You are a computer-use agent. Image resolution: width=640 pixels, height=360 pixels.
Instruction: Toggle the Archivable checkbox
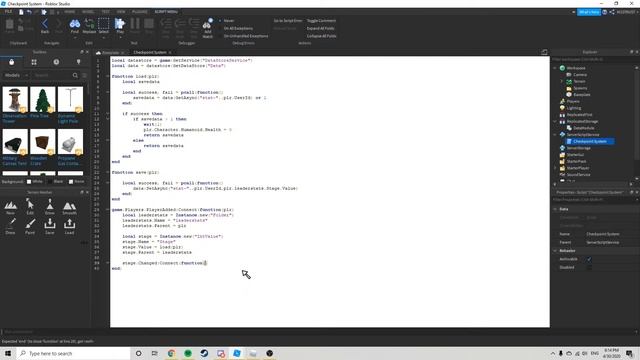coord(589,259)
